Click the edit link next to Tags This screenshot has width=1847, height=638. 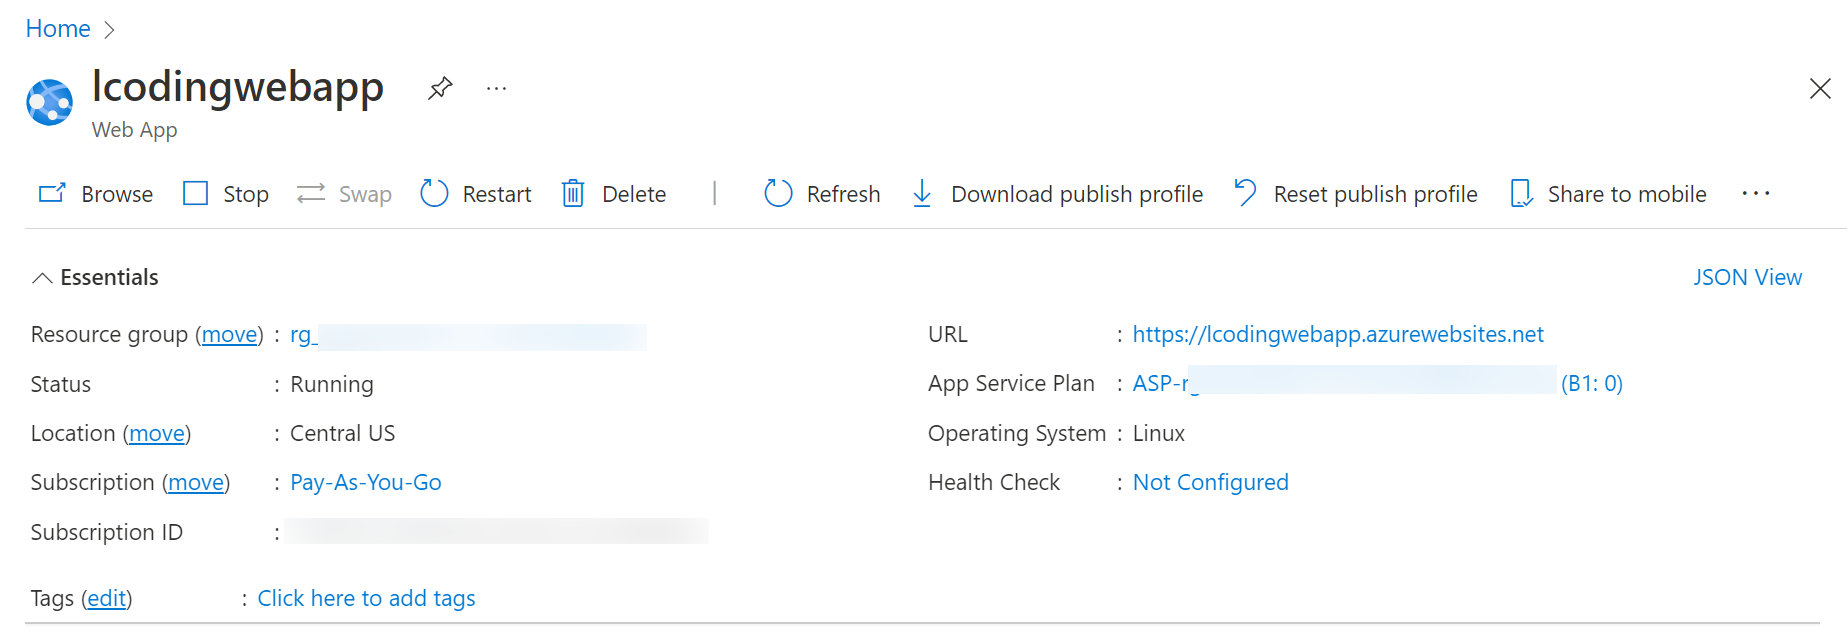[107, 599]
